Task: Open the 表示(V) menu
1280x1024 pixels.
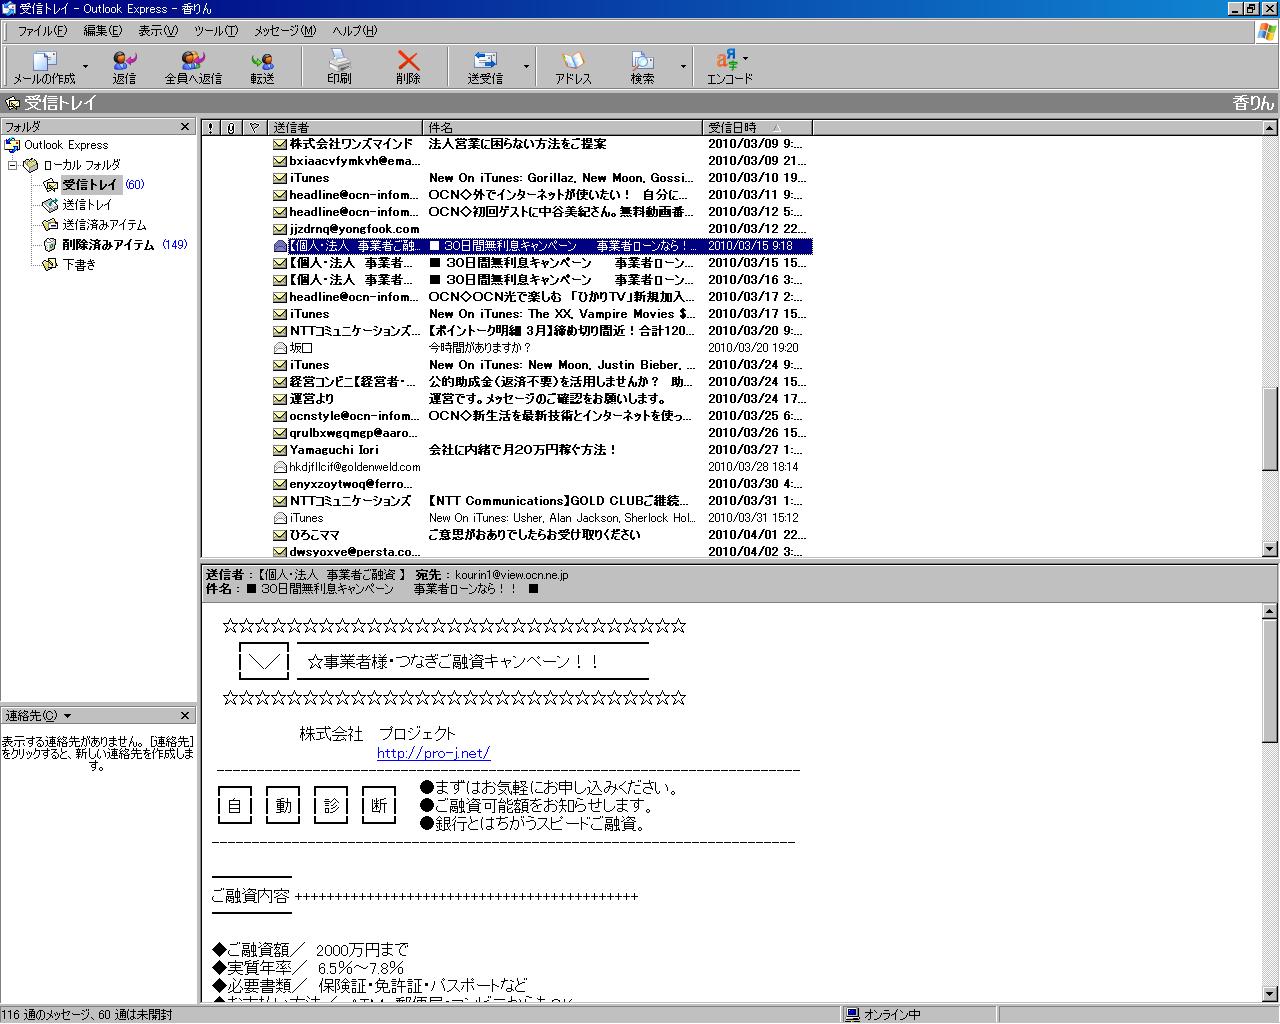Action: click(x=157, y=31)
